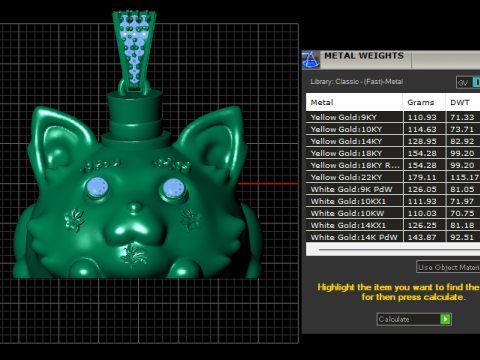Click the 143.87 grams value
Viewport: 480px width, 360px height.
point(422,237)
